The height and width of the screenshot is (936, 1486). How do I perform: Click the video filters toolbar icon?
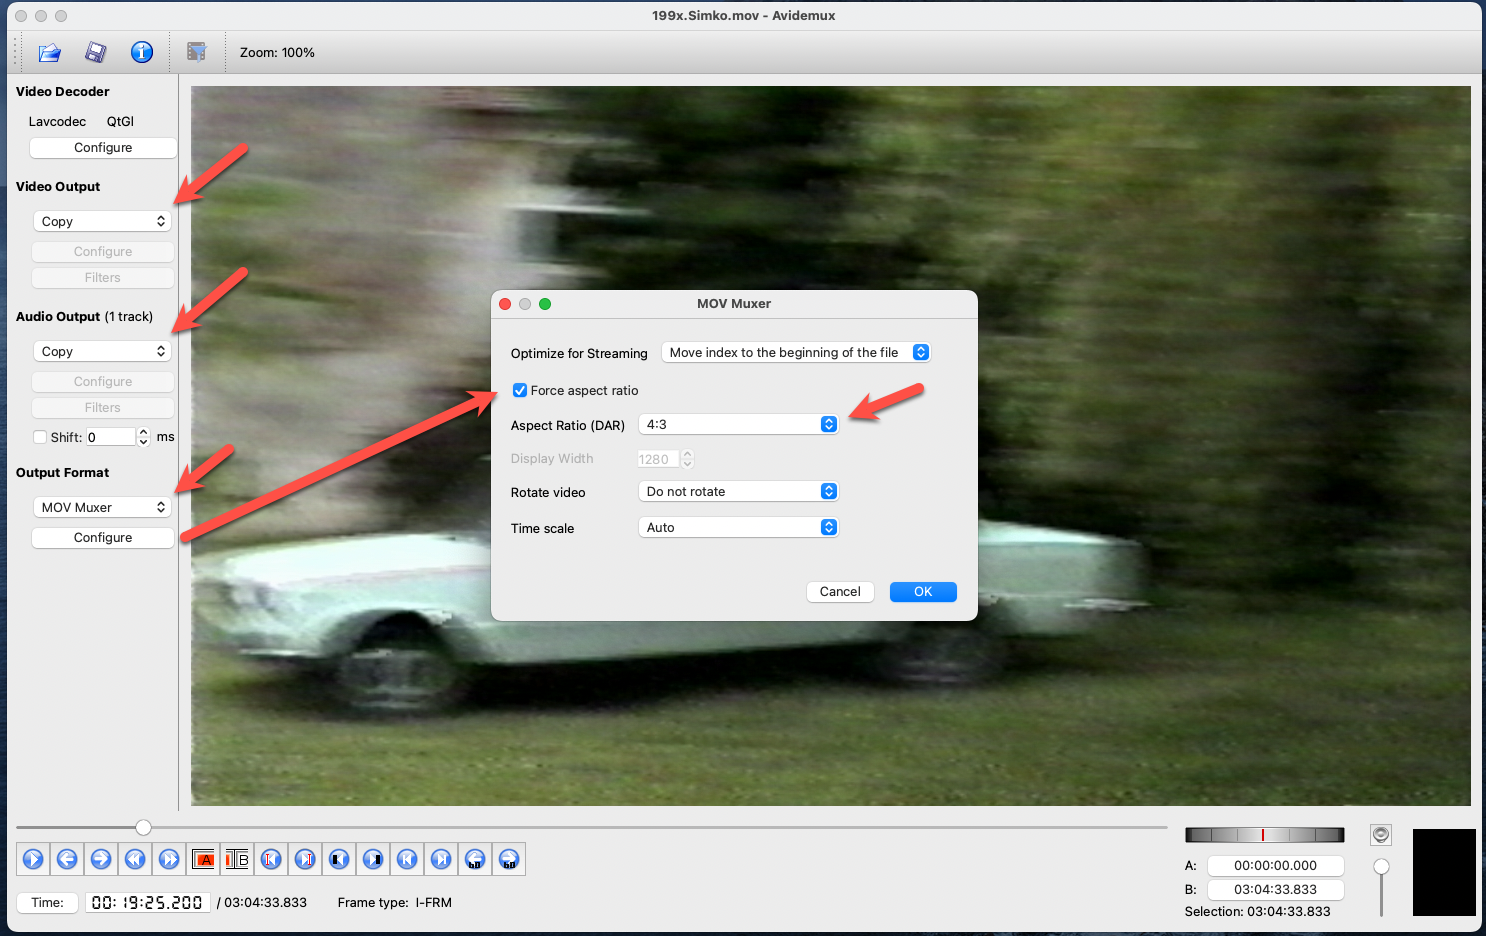197,52
